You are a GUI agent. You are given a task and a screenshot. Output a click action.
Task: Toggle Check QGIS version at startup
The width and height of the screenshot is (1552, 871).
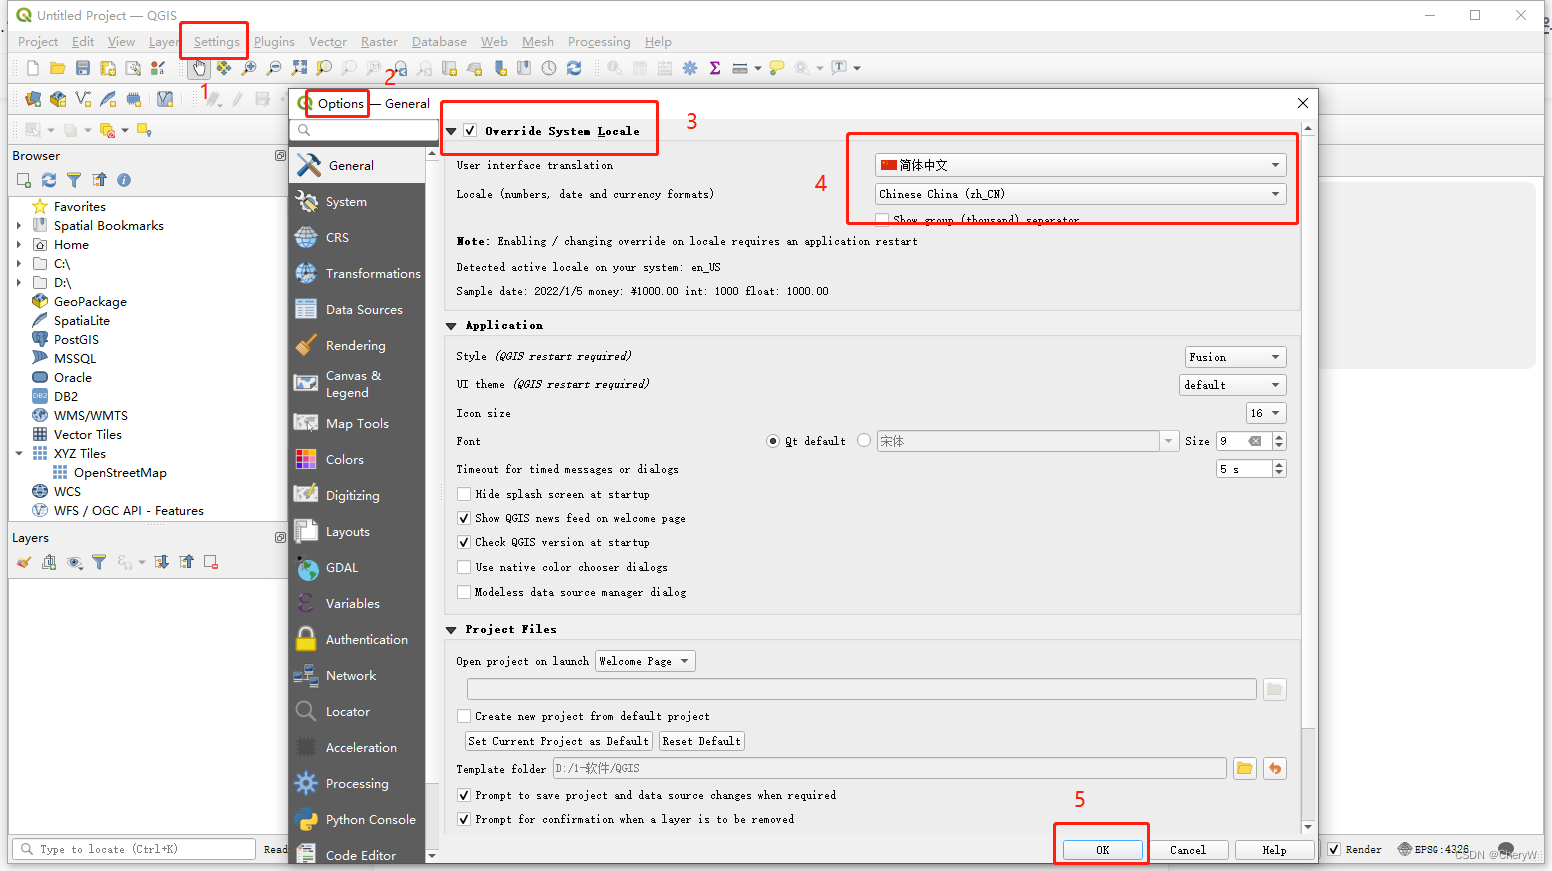(464, 542)
